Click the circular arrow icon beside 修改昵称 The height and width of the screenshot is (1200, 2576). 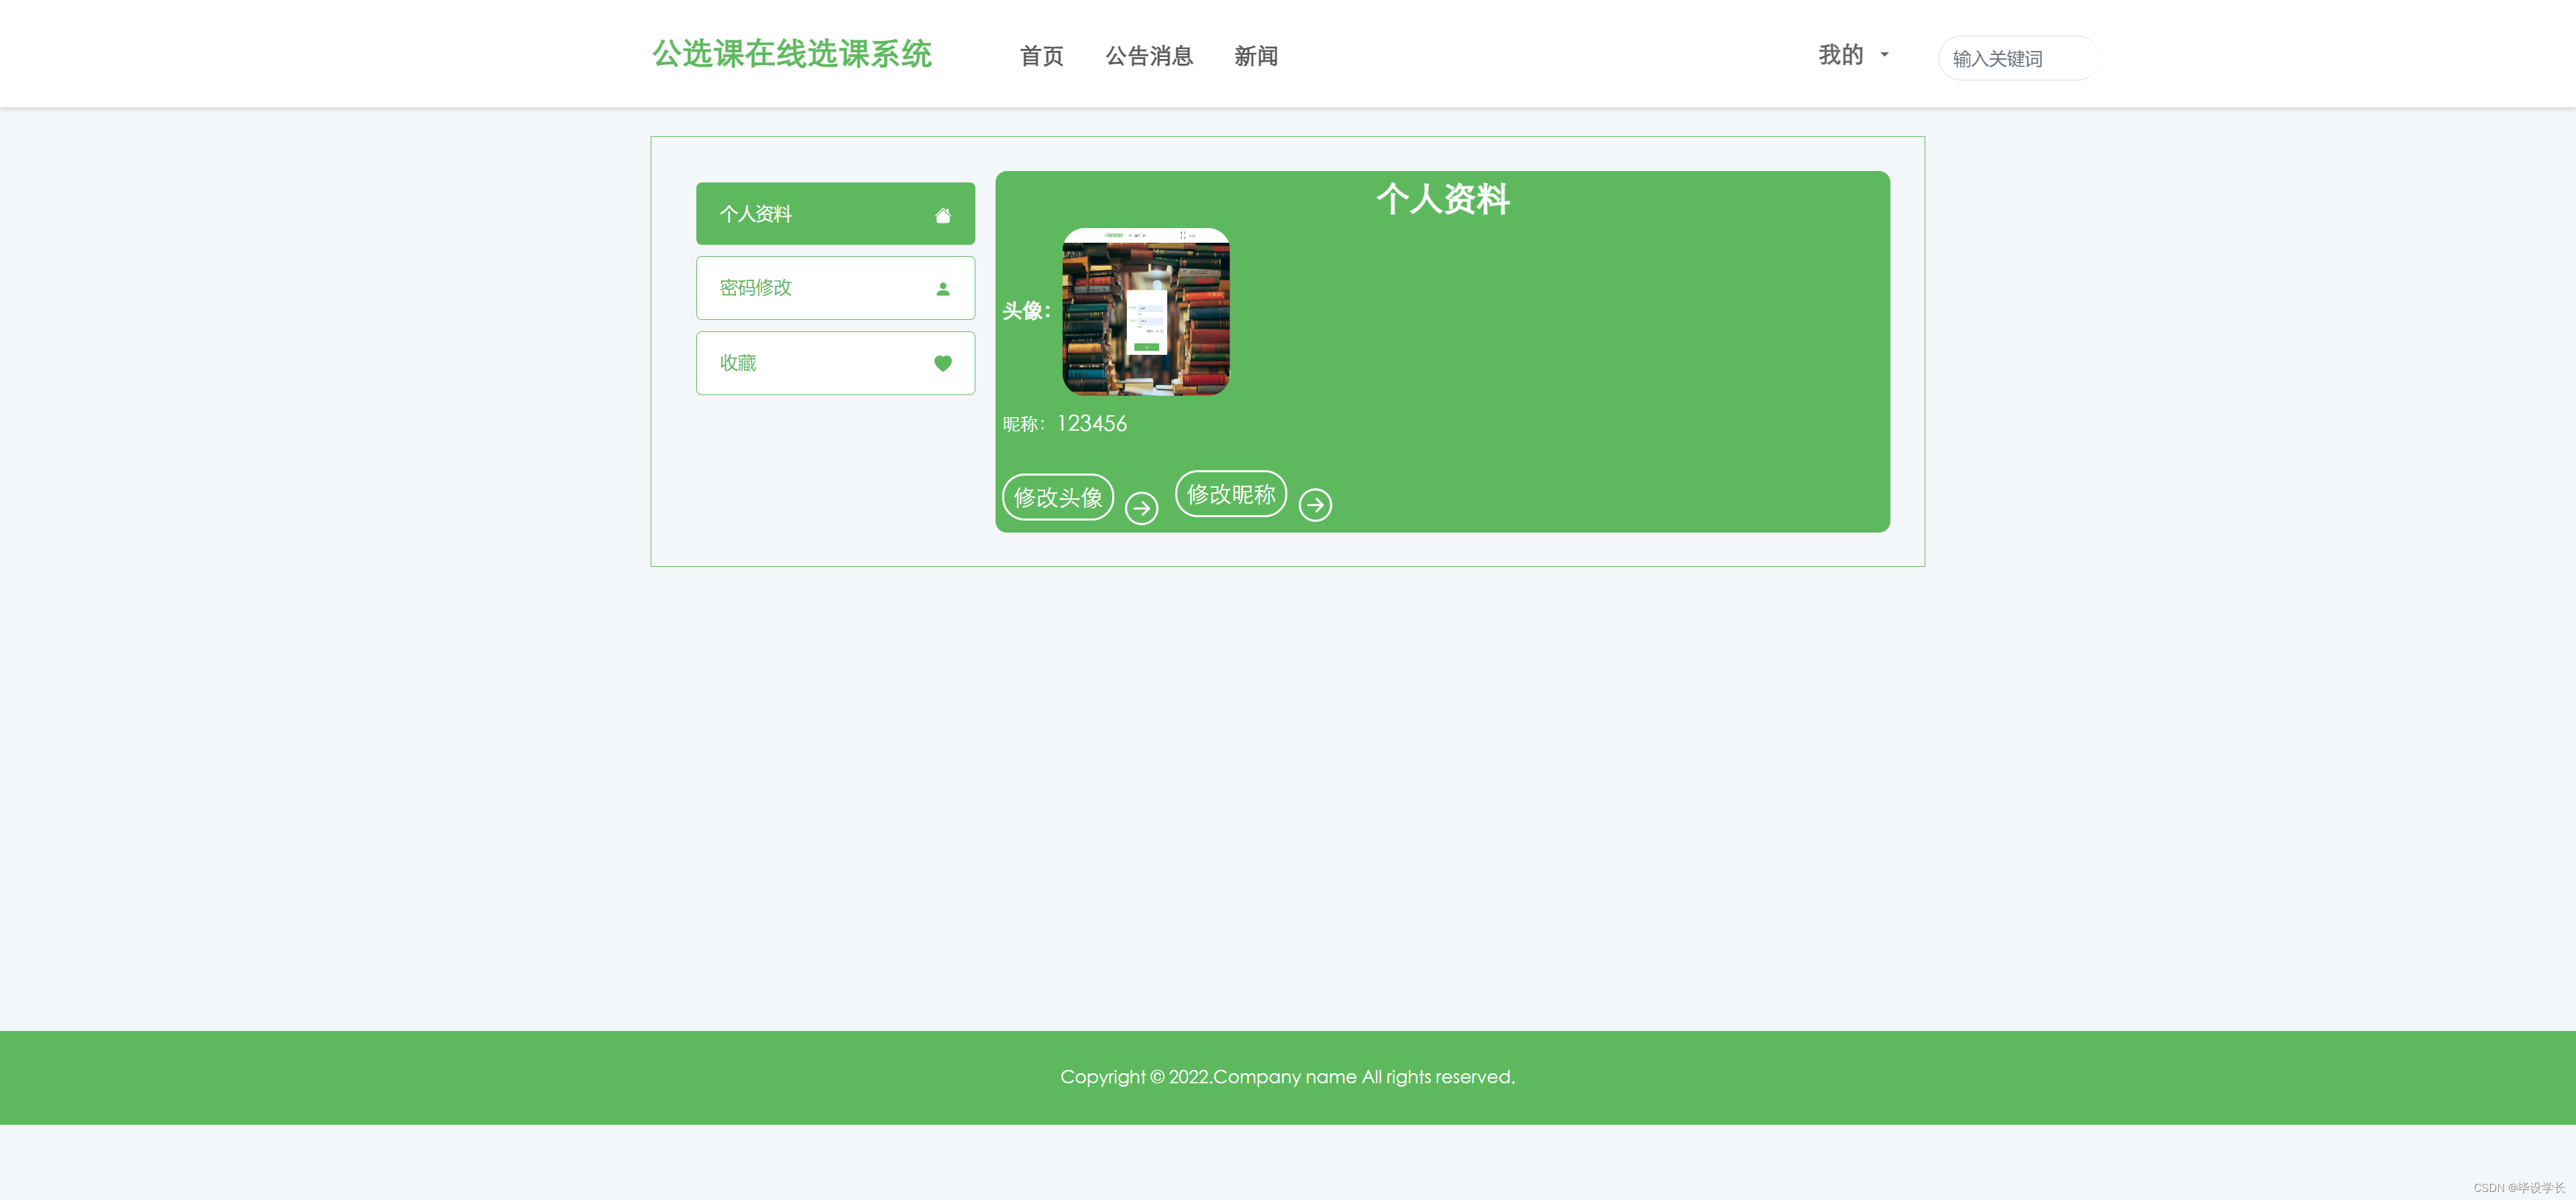pos(1316,505)
